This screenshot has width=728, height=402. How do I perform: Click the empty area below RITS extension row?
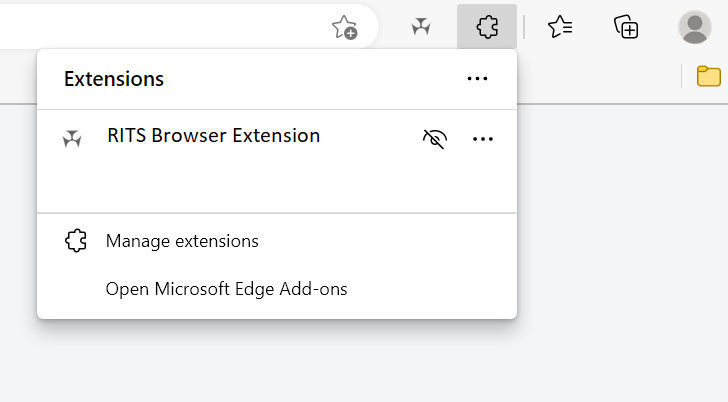(x=276, y=185)
